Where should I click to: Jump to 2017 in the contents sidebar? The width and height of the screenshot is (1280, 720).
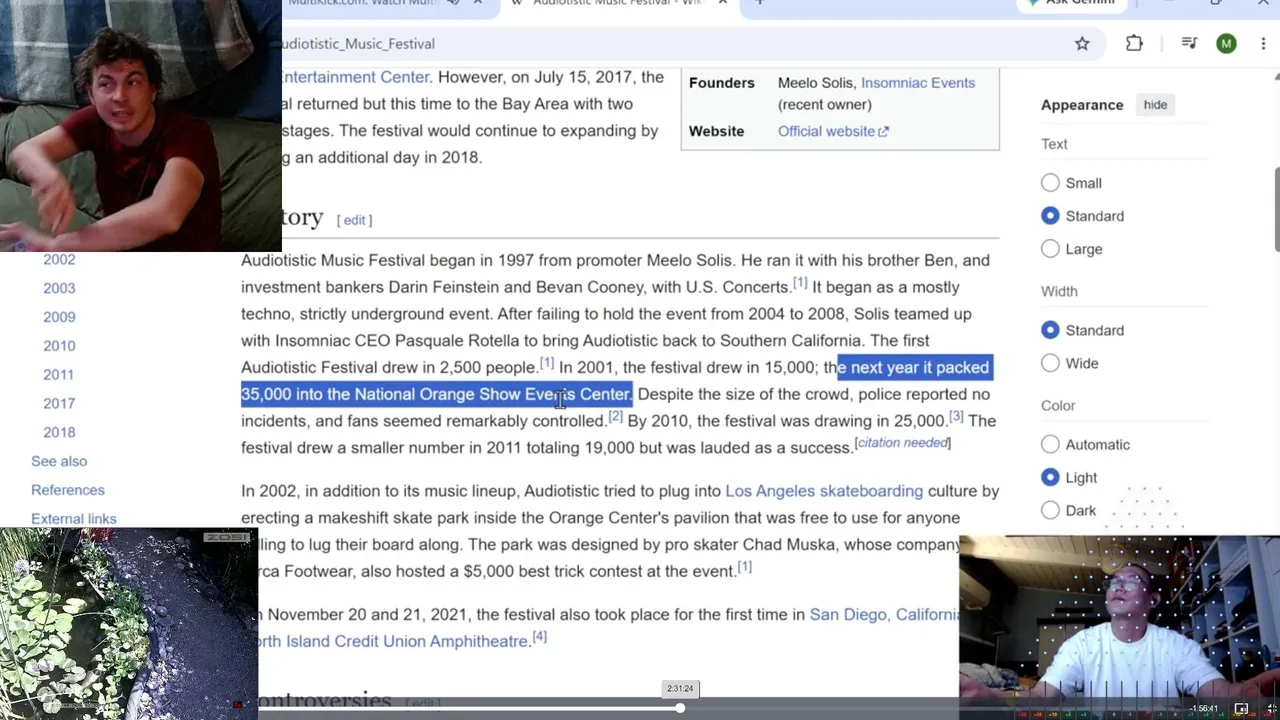(x=59, y=404)
